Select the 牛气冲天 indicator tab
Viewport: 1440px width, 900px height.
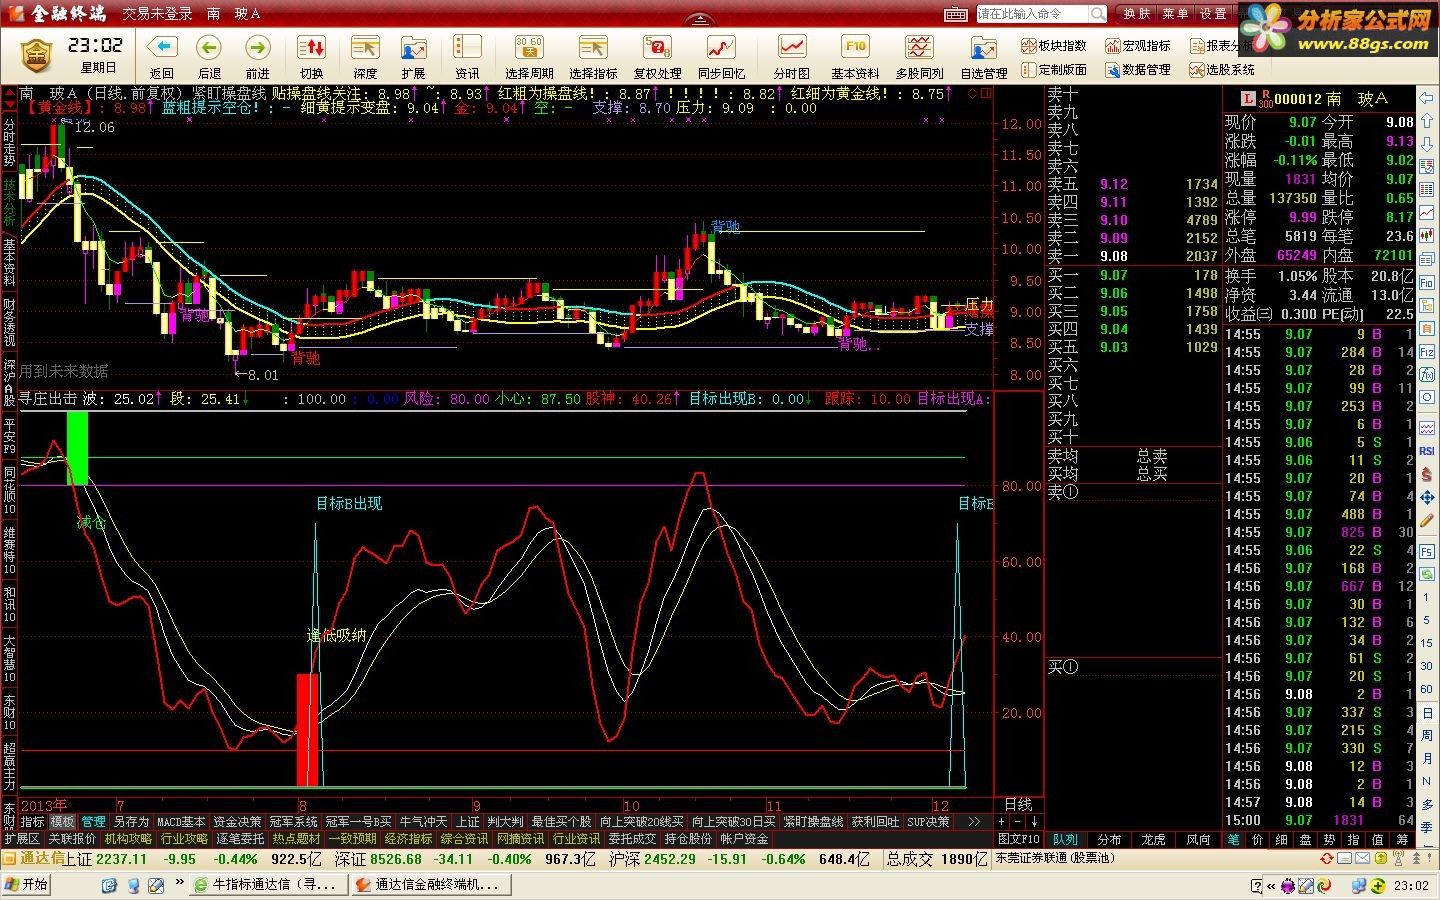423,822
